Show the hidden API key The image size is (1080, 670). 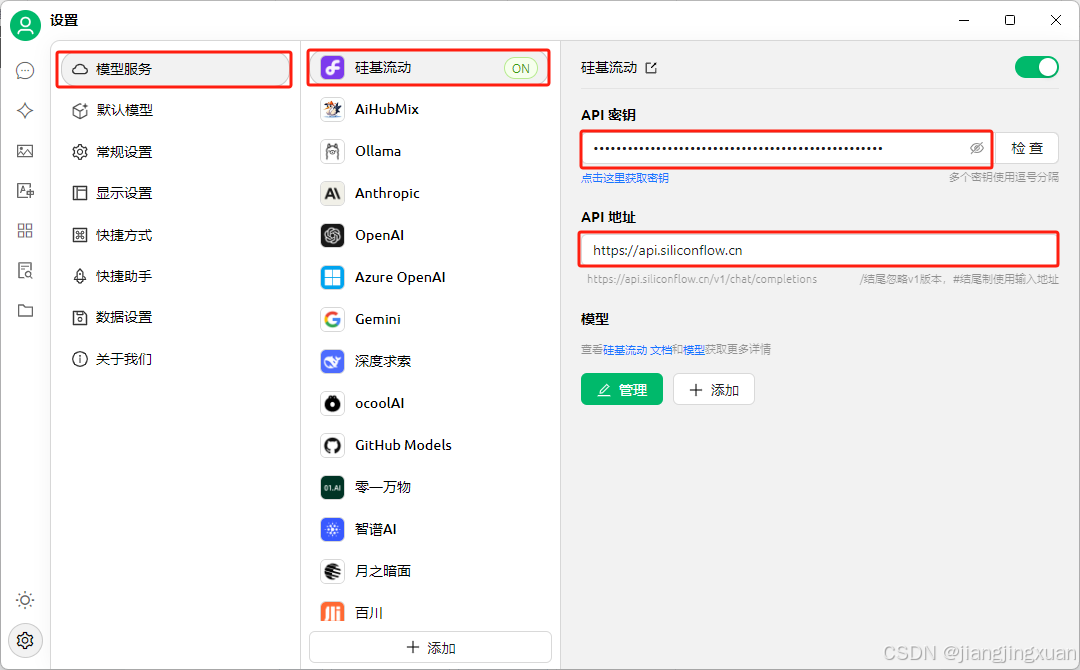click(976, 148)
